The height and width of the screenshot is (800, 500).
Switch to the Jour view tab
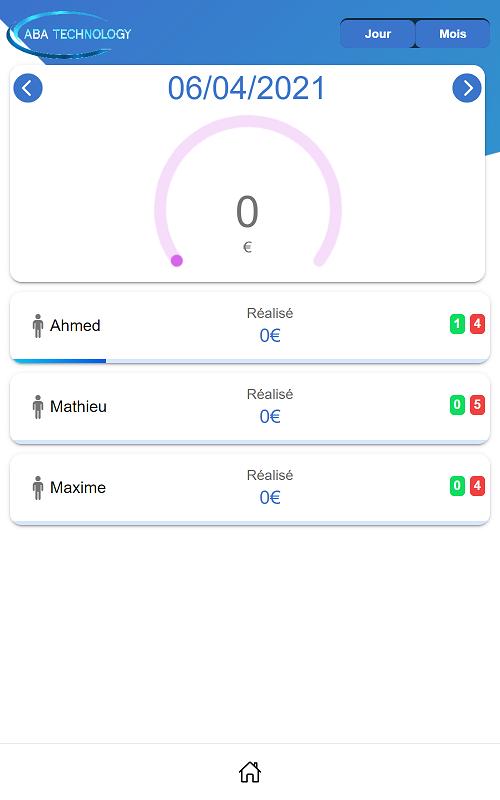click(x=378, y=34)
